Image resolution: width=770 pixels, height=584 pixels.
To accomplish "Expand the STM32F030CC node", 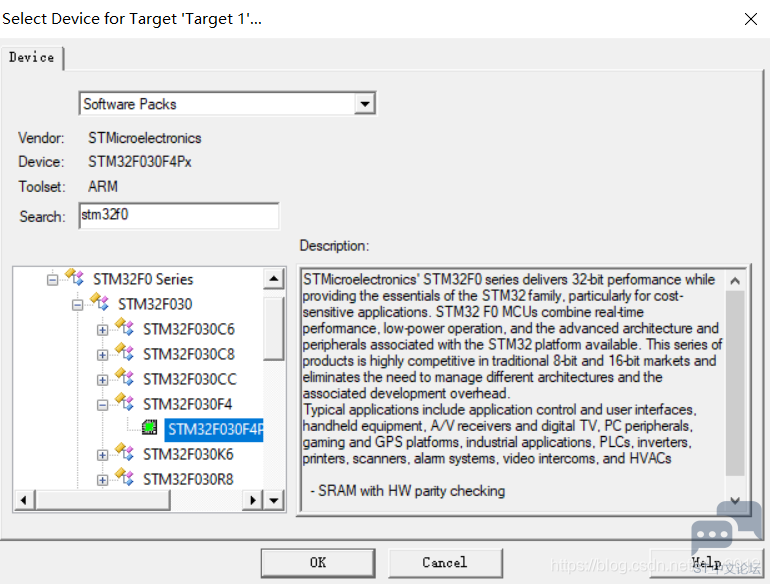I will click(103, 380).
